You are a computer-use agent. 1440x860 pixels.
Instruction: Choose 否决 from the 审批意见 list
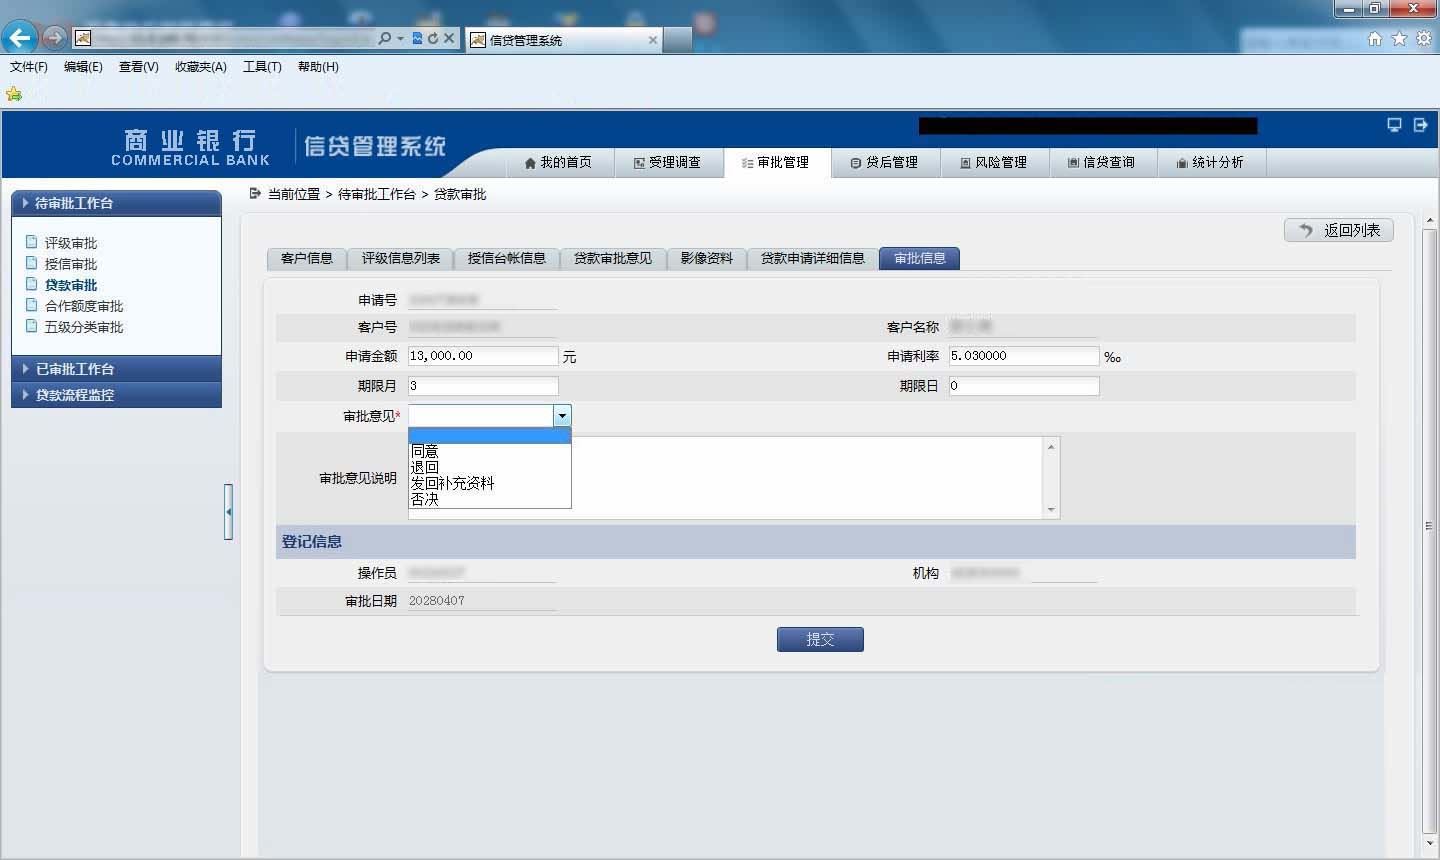pyautogui.click(x=490, y=500)
